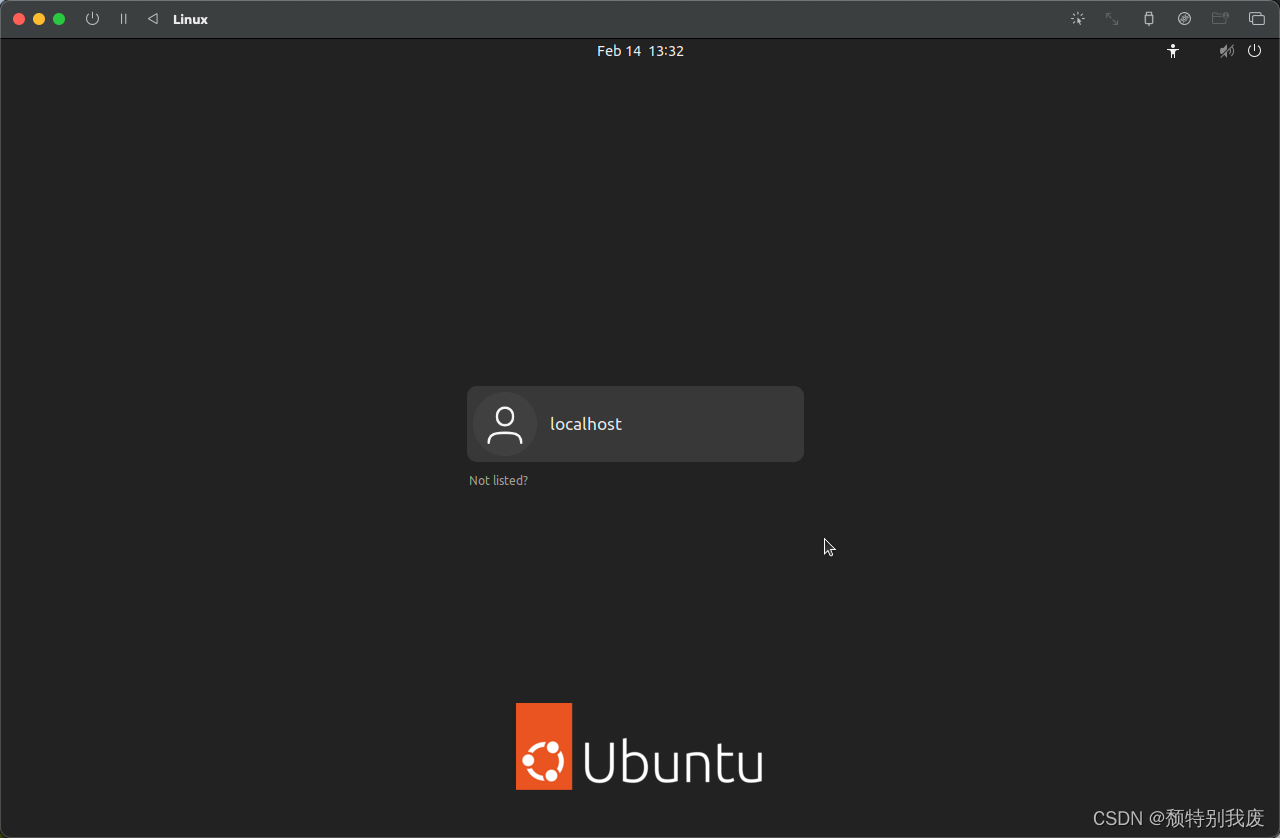Open the shared folder icon in title bar
Screen dimensions: 1280x838
tap(1220, 19)
